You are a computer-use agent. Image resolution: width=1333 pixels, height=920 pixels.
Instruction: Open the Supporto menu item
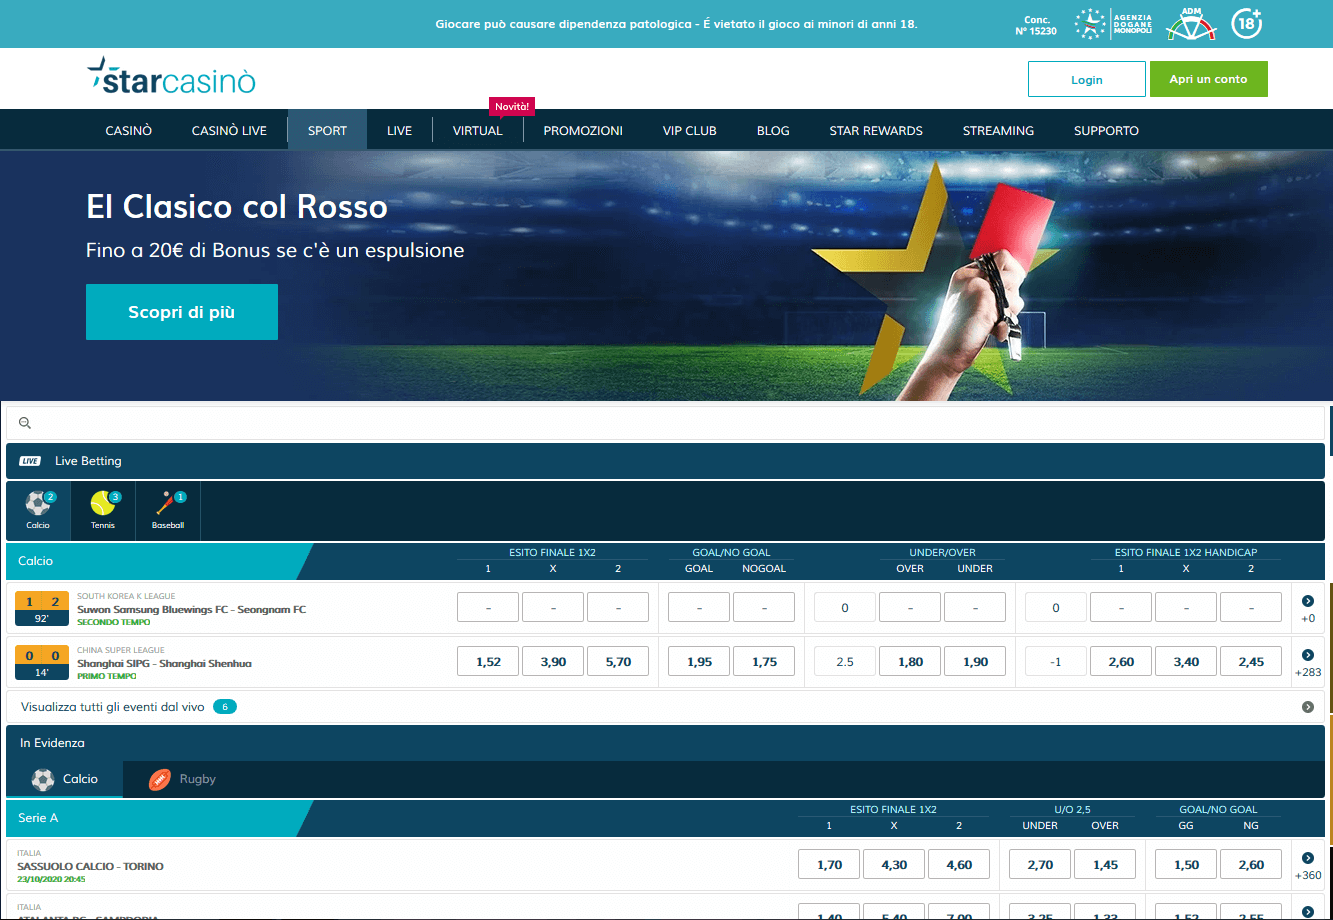coord(1106,130)
